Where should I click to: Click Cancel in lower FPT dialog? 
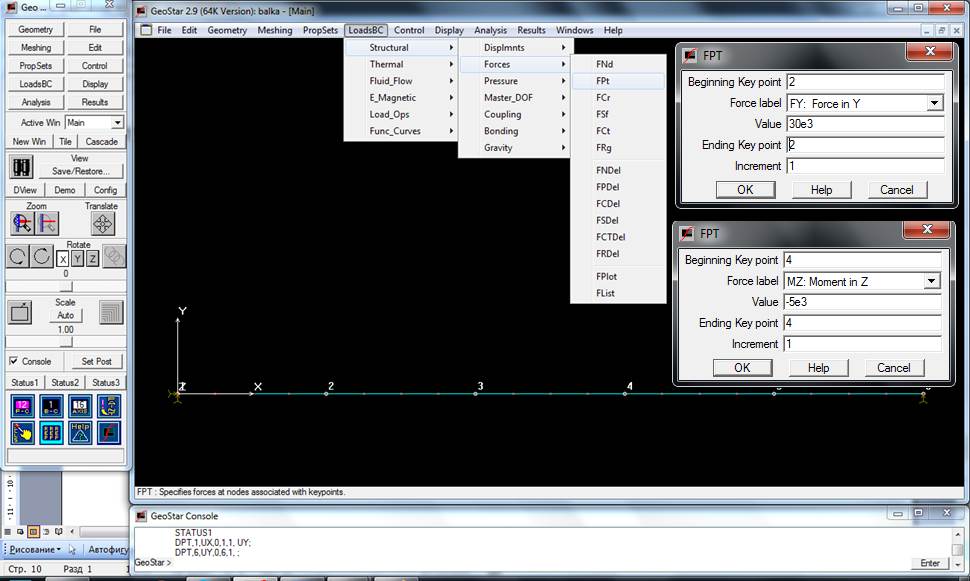893,368
